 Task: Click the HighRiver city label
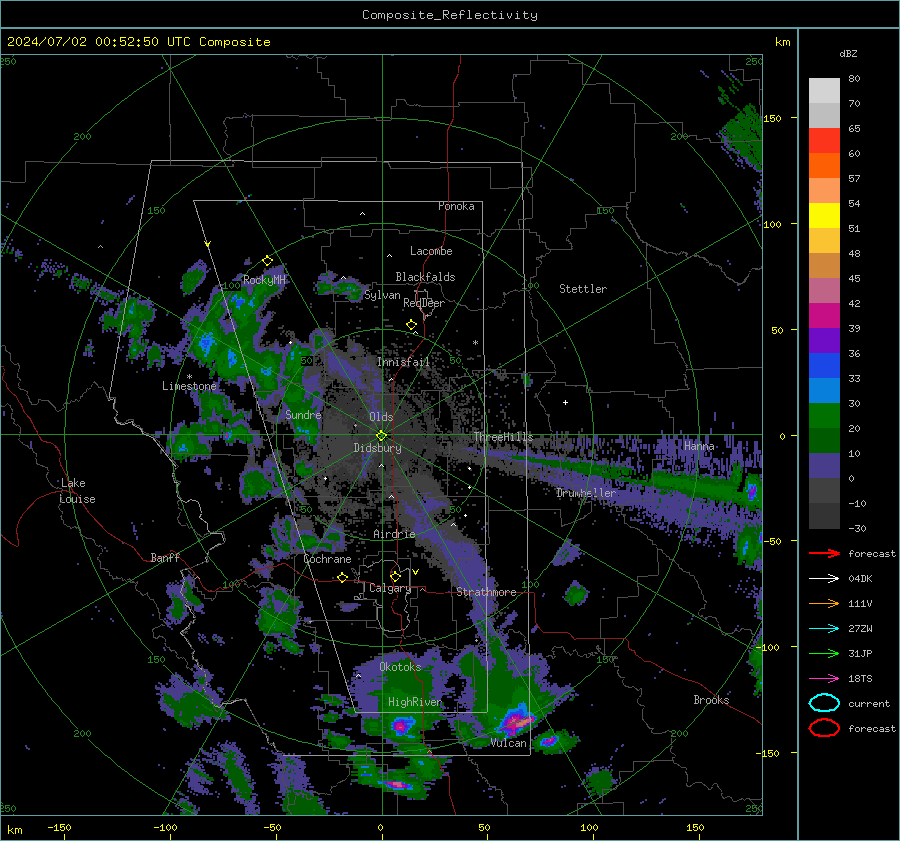click(x=415, y=702)
